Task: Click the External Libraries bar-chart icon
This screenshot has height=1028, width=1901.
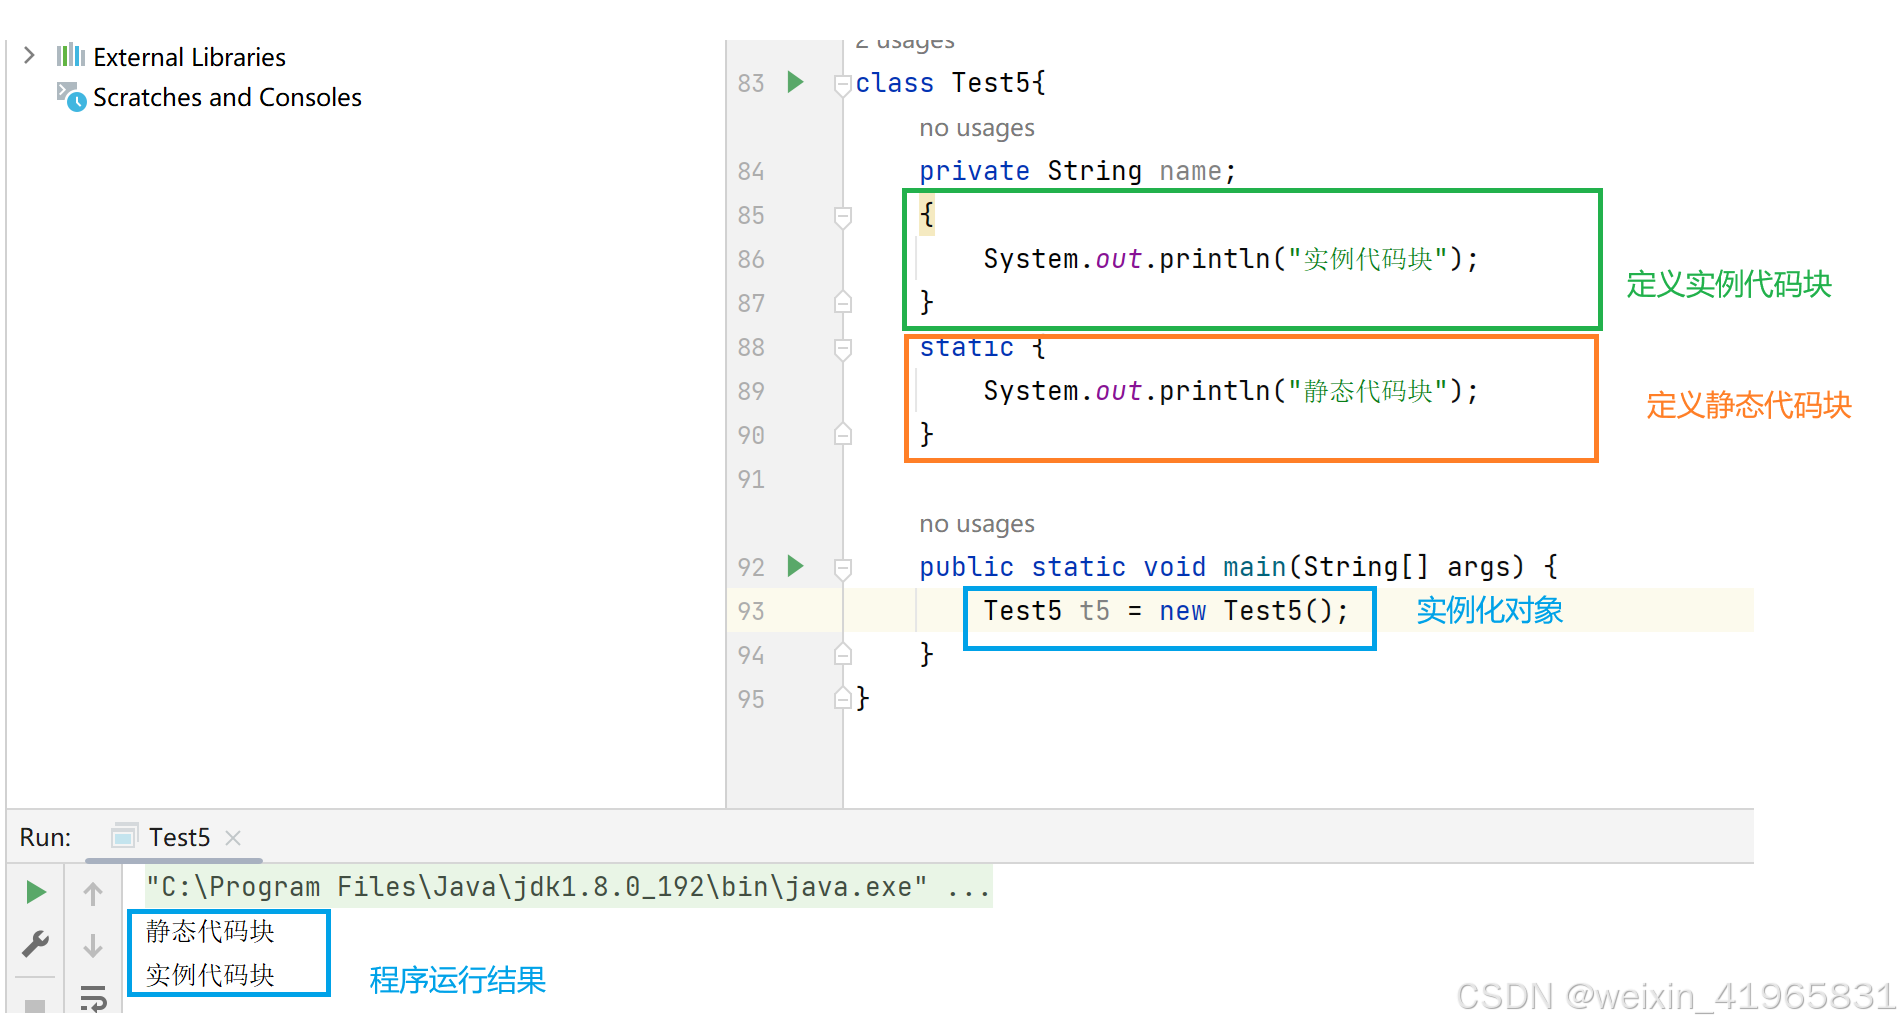Action: point(71,55)
